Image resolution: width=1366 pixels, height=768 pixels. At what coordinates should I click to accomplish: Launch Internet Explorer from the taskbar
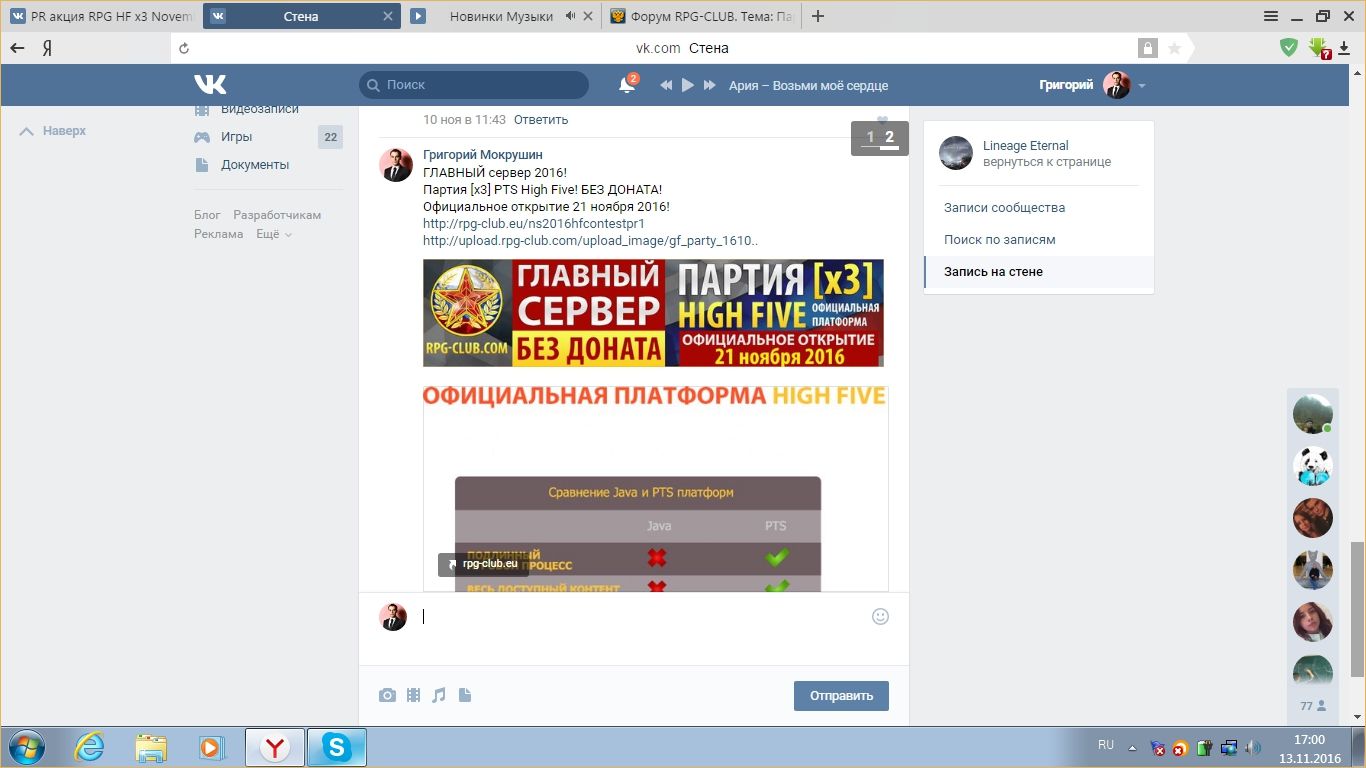(x=90, y=747)
